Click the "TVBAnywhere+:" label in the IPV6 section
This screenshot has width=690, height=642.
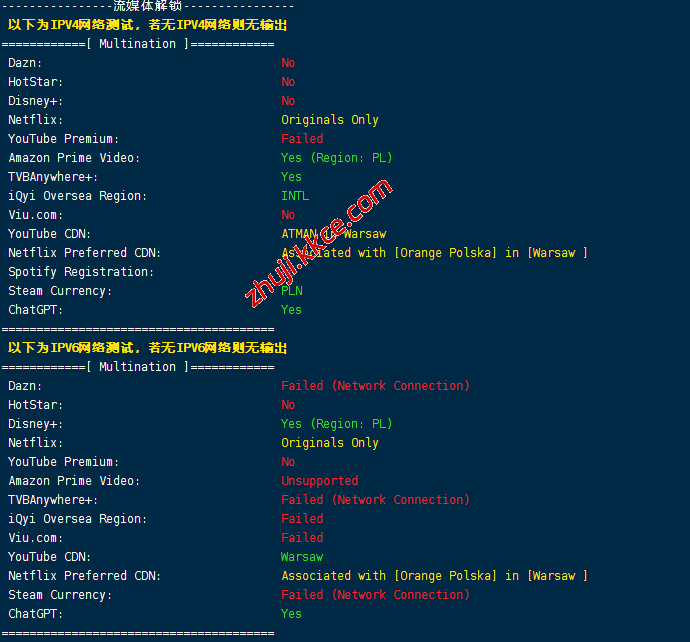53,500
